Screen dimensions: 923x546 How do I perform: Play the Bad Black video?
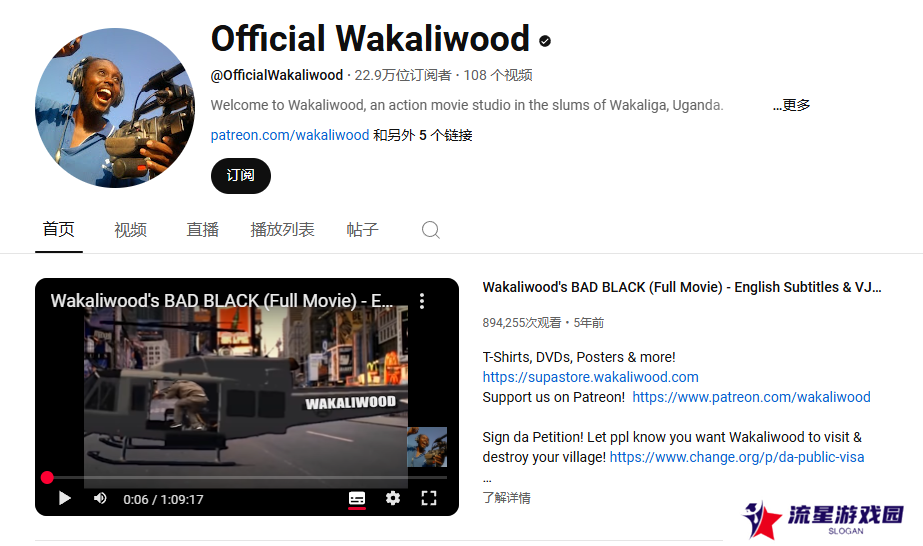coord(65,499)
